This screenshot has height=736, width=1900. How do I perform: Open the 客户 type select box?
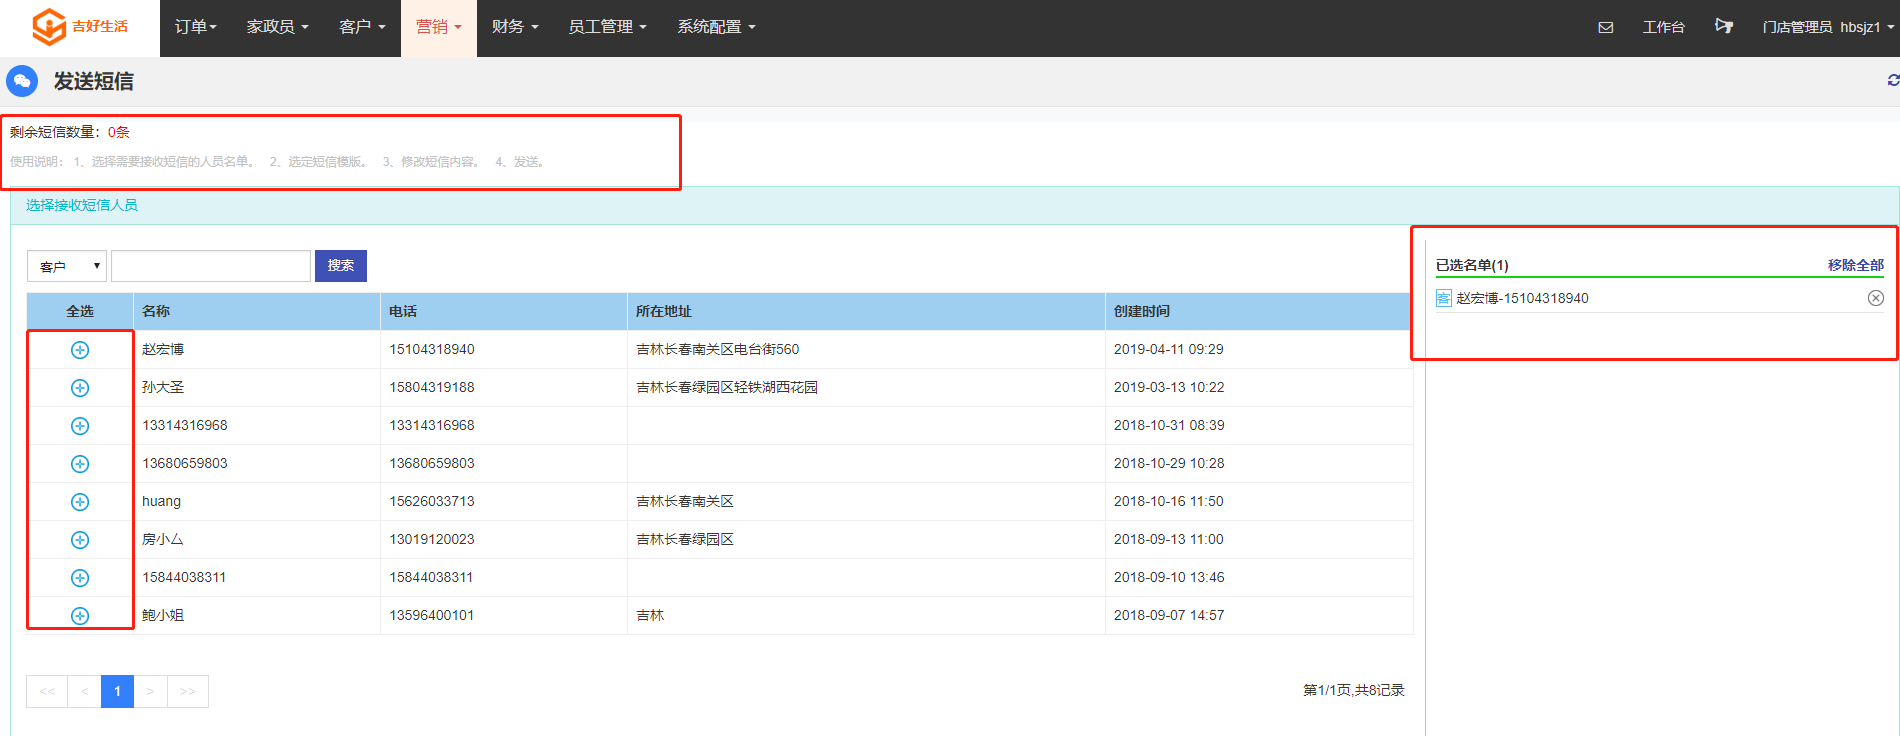tap(67, 266)
